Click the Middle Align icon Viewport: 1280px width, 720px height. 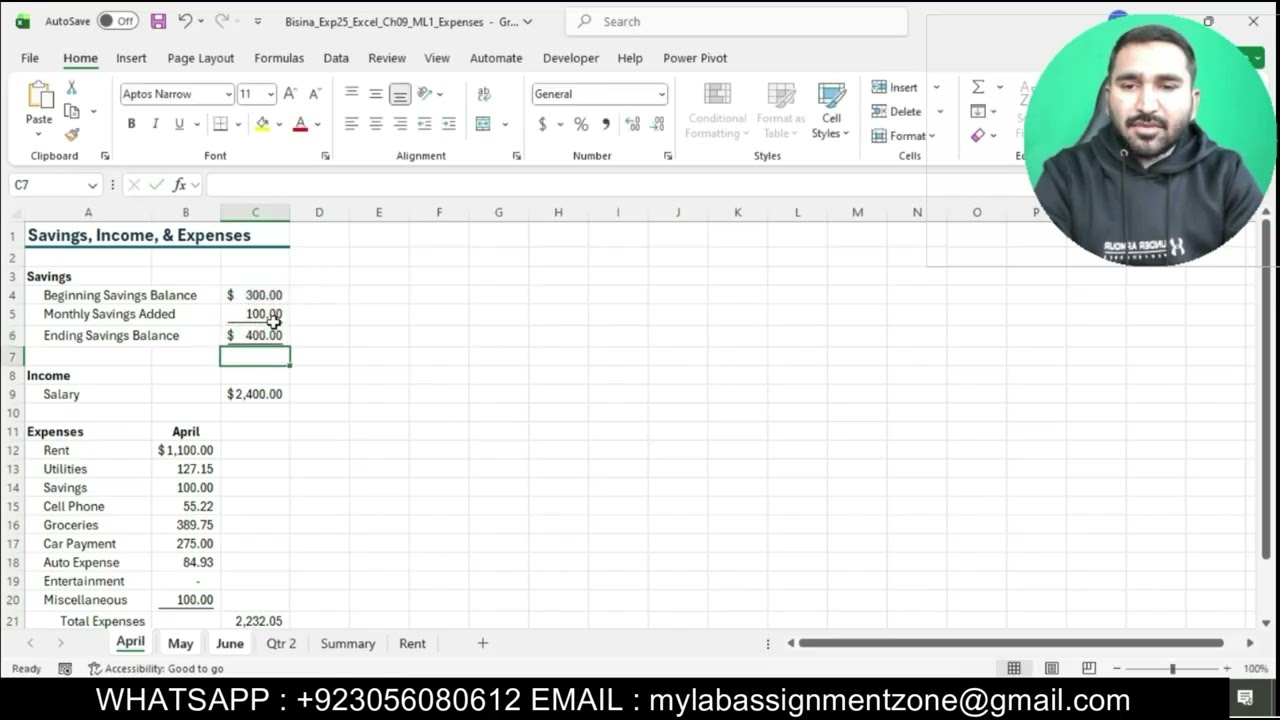point(375,94)
